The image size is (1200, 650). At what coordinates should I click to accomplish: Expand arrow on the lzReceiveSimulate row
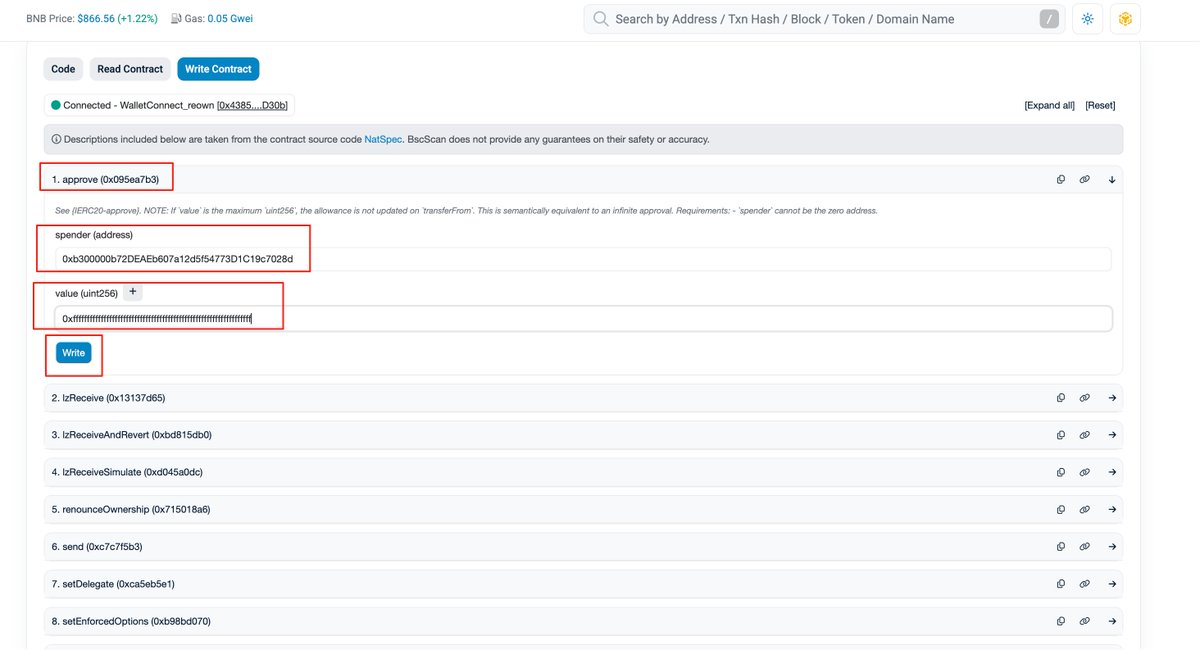pos(1111,472)
